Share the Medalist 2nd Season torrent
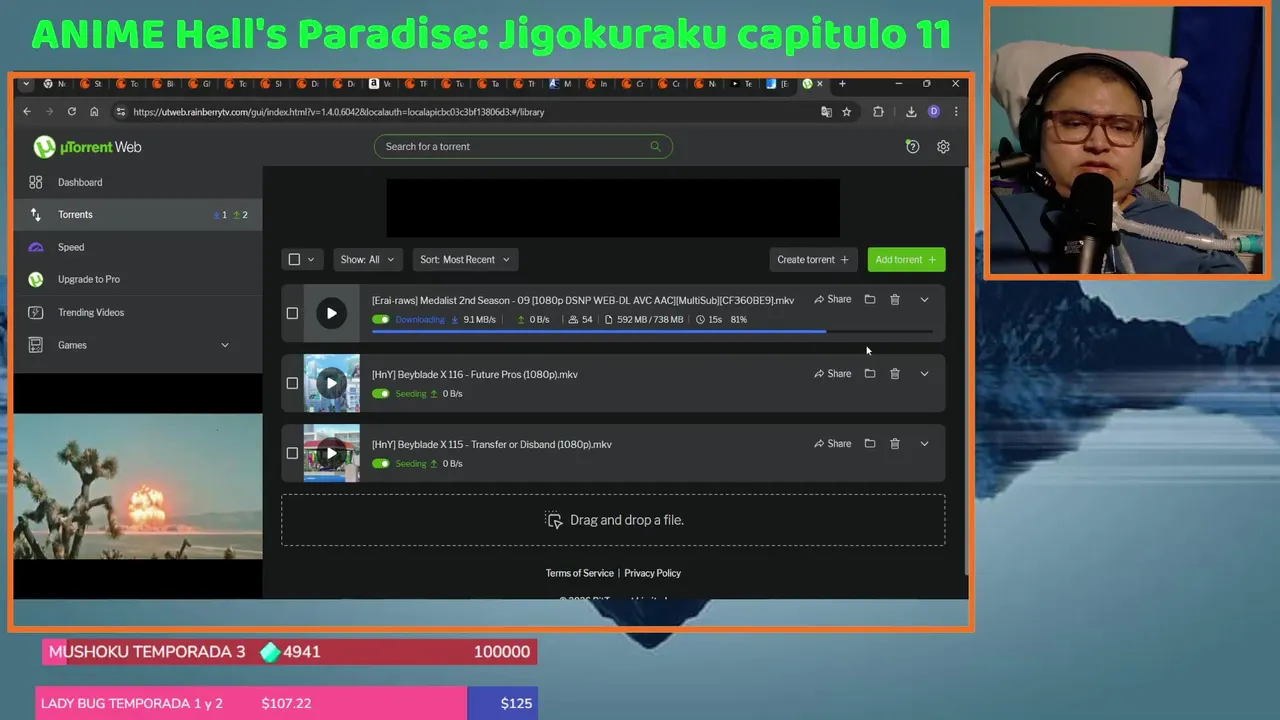The width and height of the screenshot is (1280, 720). 833,299
